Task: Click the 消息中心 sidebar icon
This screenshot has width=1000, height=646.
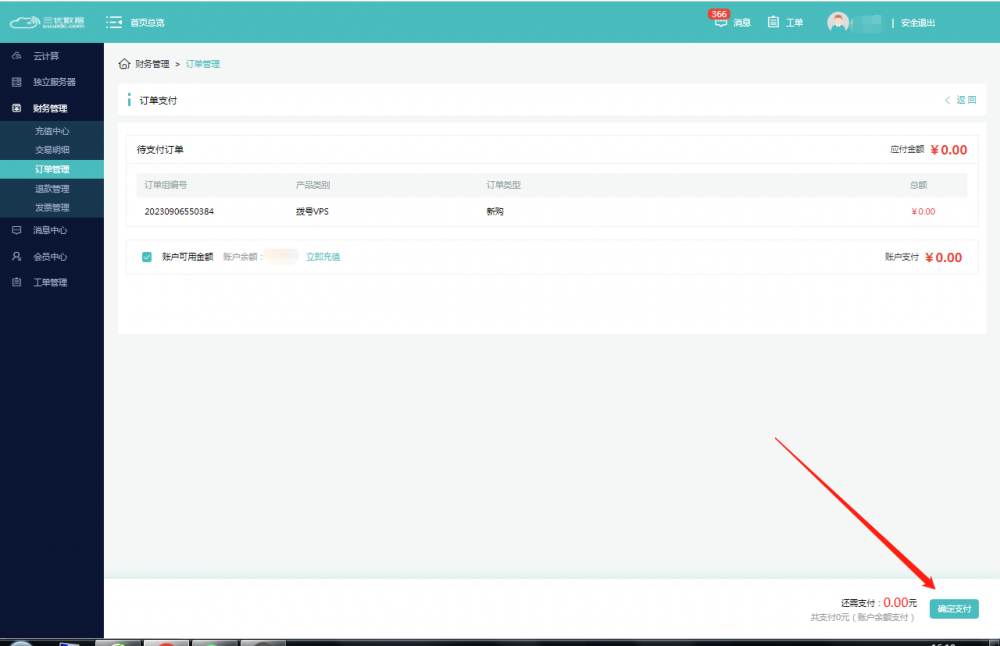Action: tap(17, 230)
